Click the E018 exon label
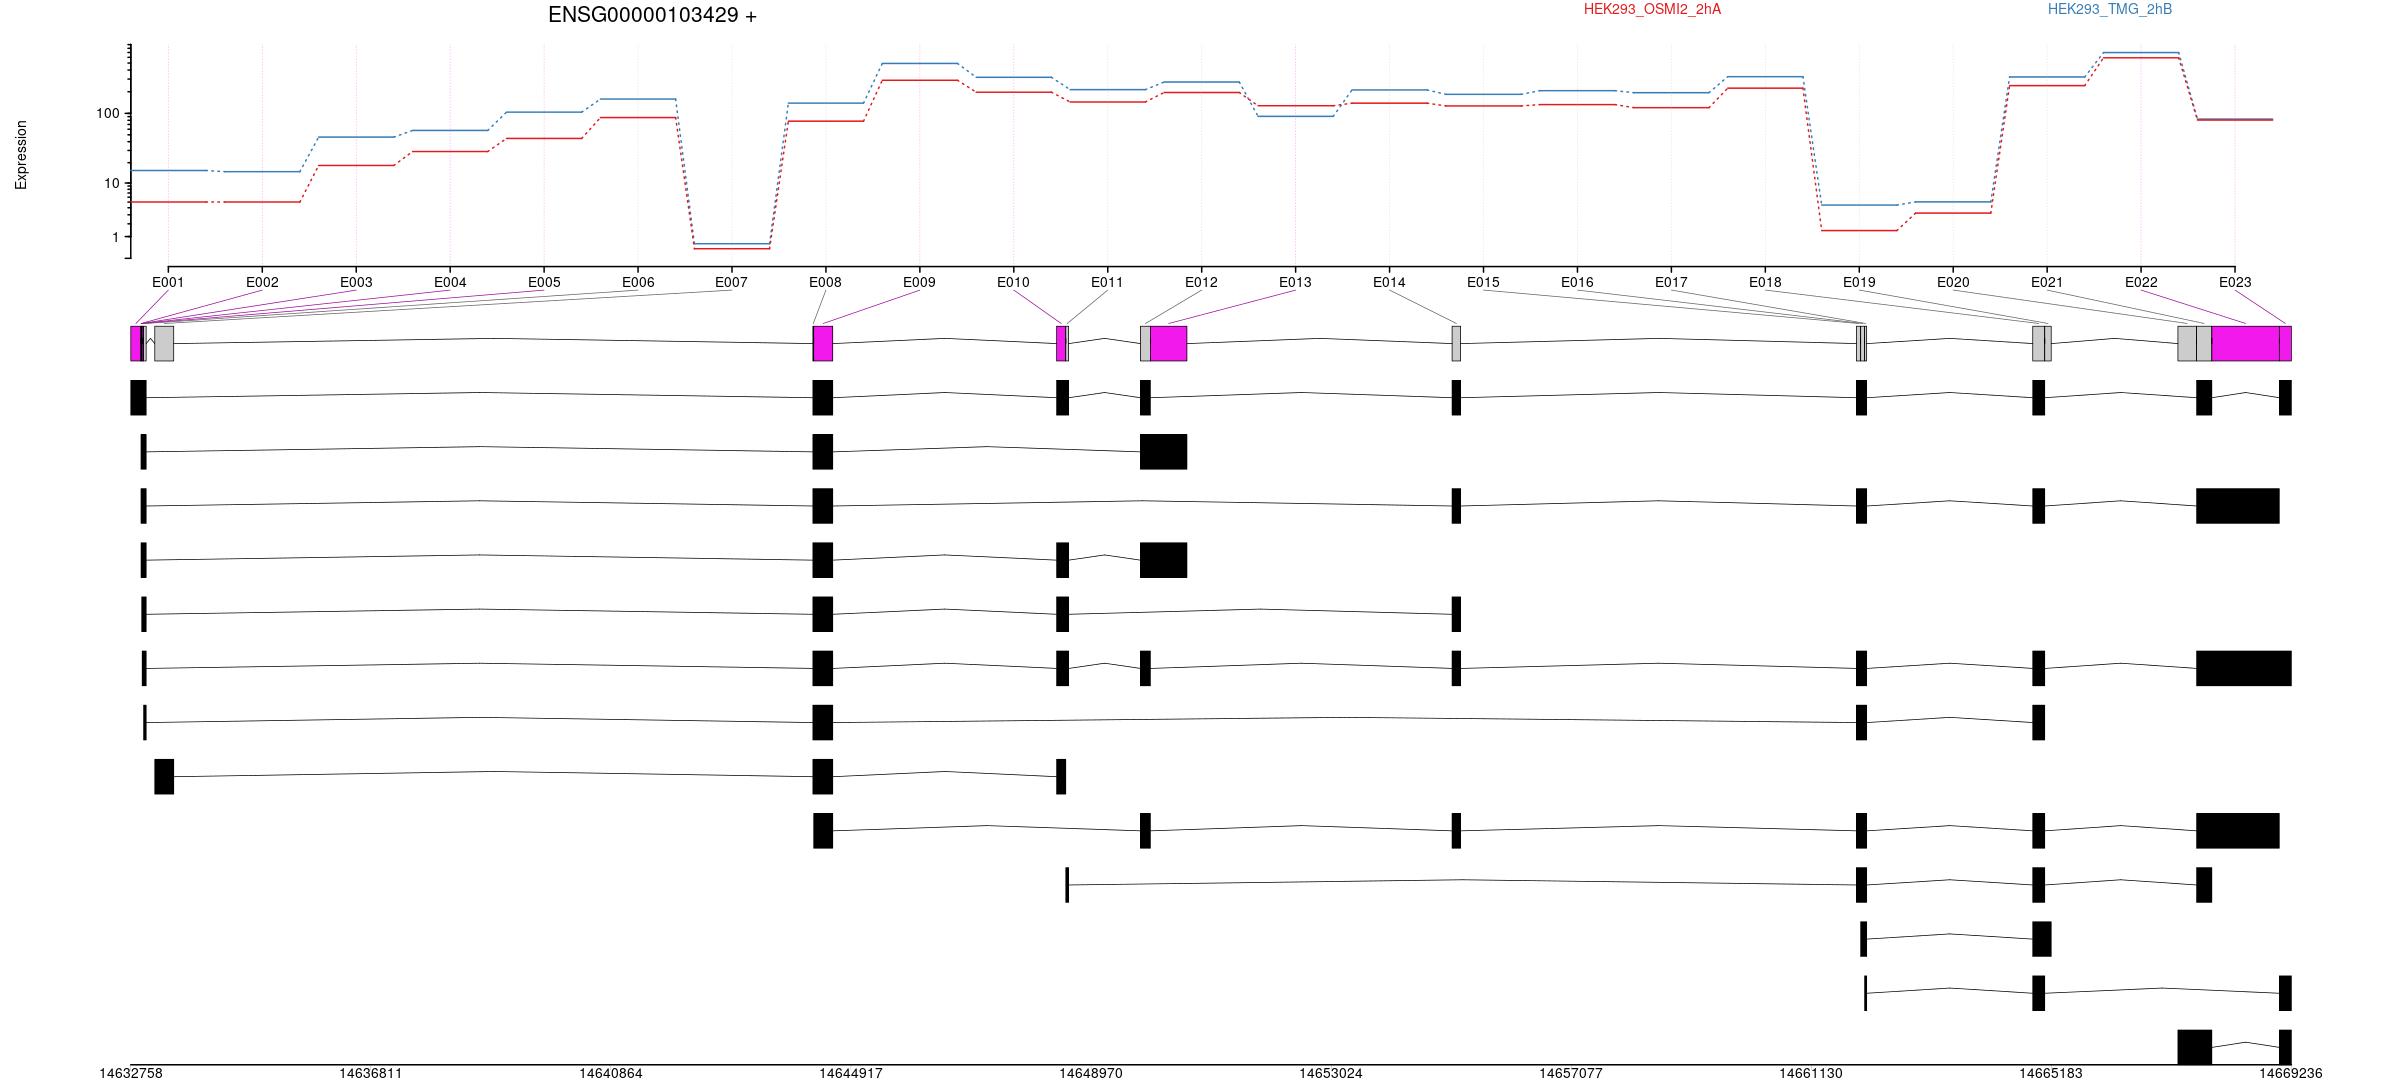Viewport: 2400px width, 1090px height. click(x=1765, y=282)
